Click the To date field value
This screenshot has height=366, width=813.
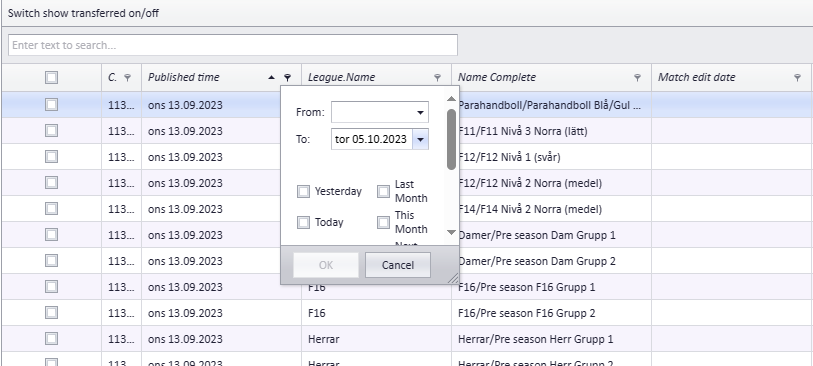pos(371,139)
